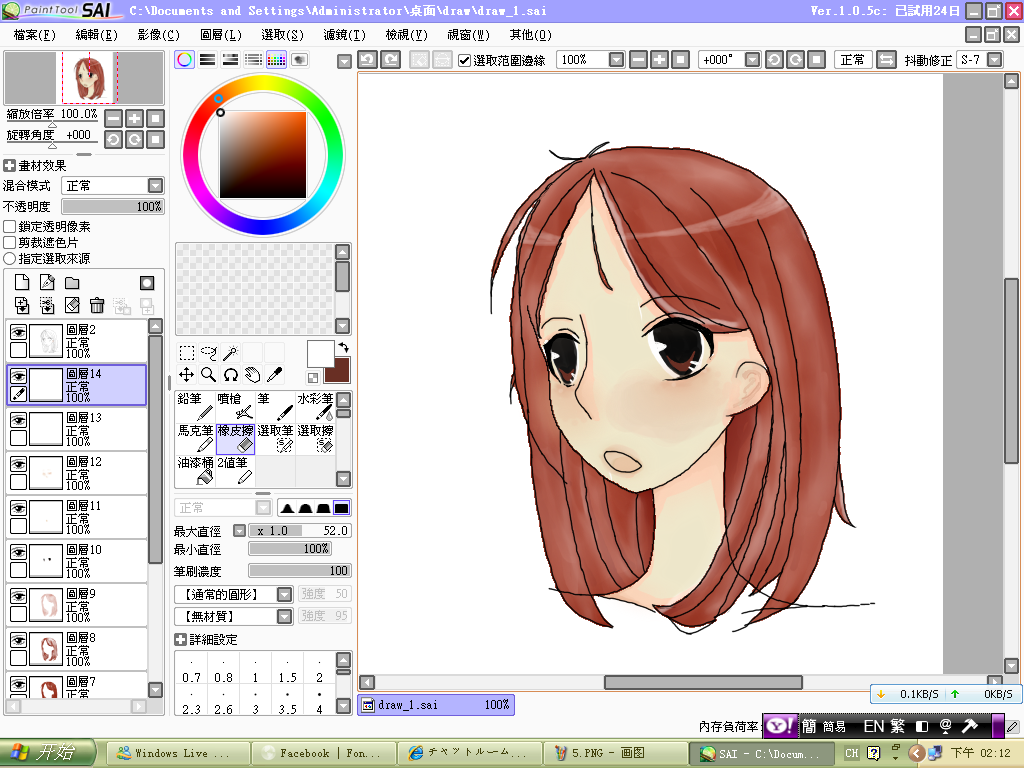The width and height of the screenshot is (1024, 768).
Task: Open the 抖動修正 S-7 dropdown
Action: click(994, 60)
